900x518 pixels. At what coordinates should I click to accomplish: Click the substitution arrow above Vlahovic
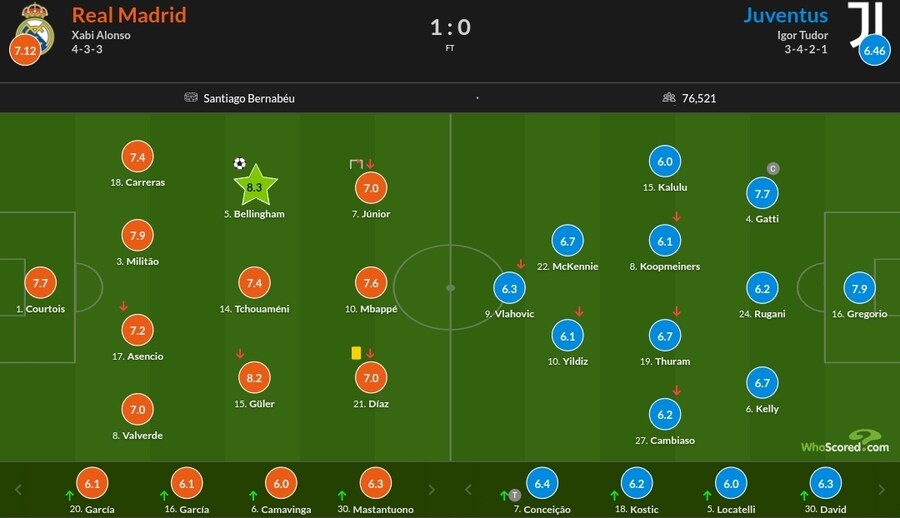click(x=521, y=264)
